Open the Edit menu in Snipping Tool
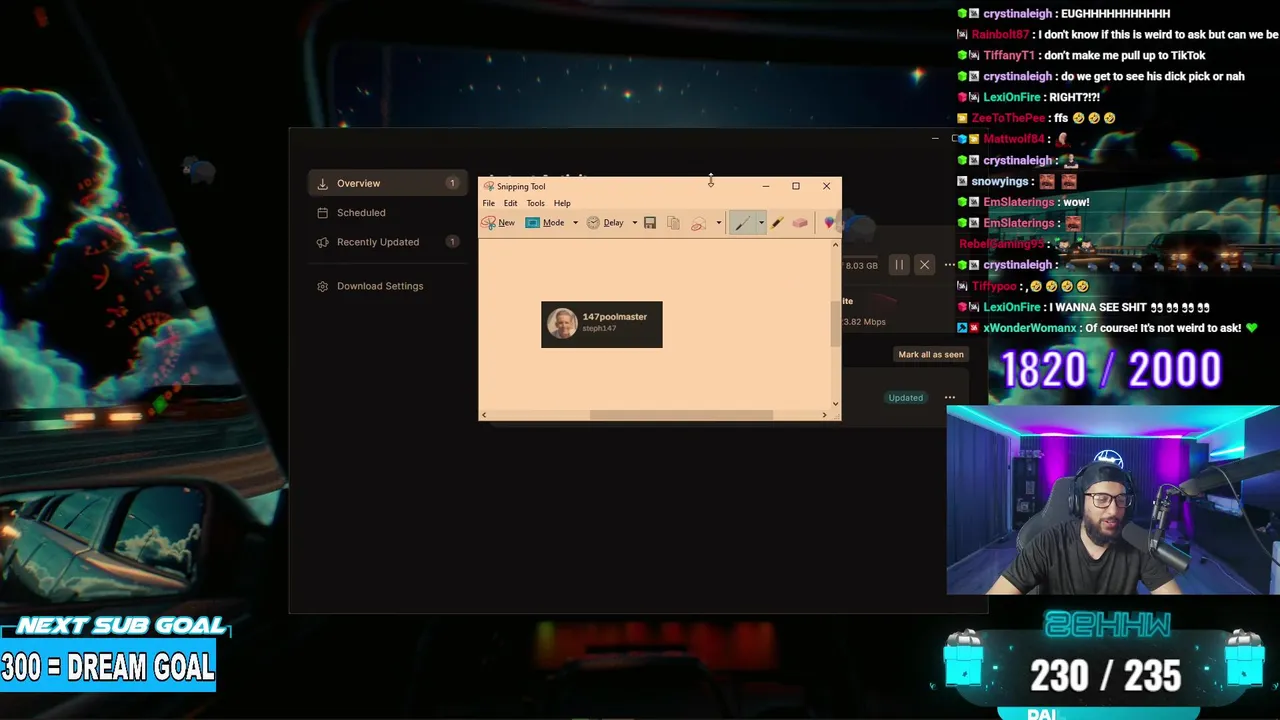 coord(510,203)
